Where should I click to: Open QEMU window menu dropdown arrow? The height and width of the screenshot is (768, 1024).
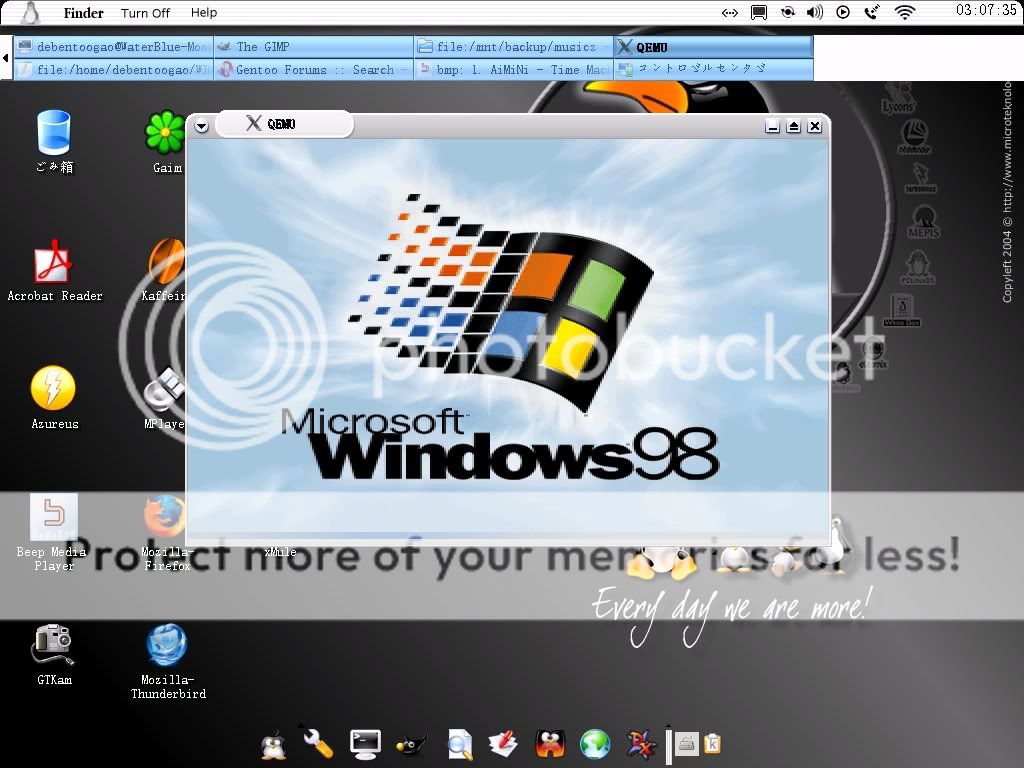coord(201,126)
